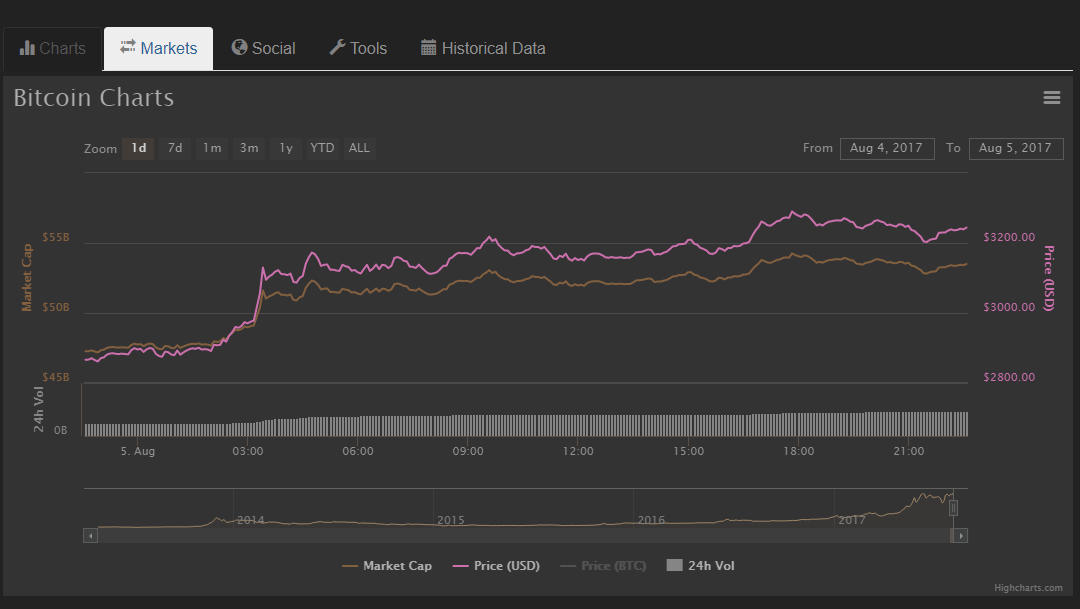Click the '$3200.00' price axis label
This screenshot has width=1080, height=609.
1009,237
